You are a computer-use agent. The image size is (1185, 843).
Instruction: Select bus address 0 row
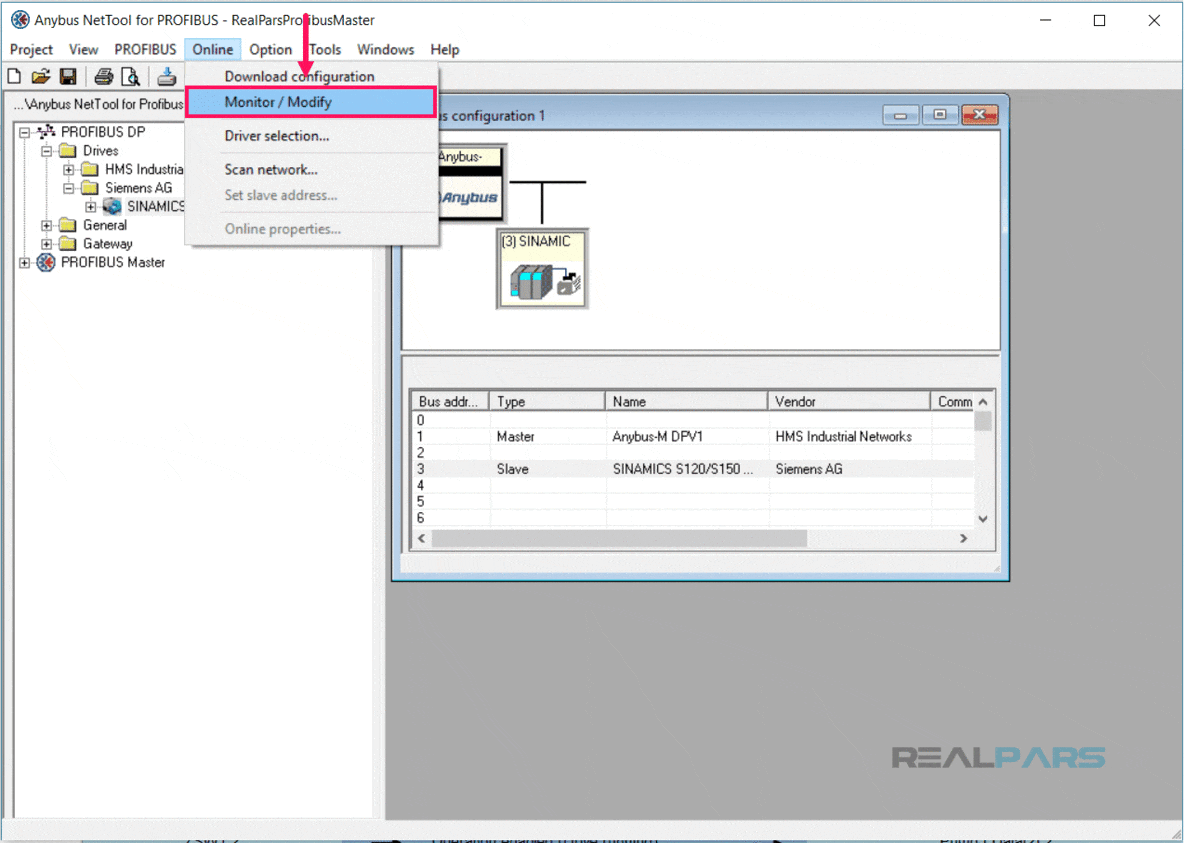(692, 420)
